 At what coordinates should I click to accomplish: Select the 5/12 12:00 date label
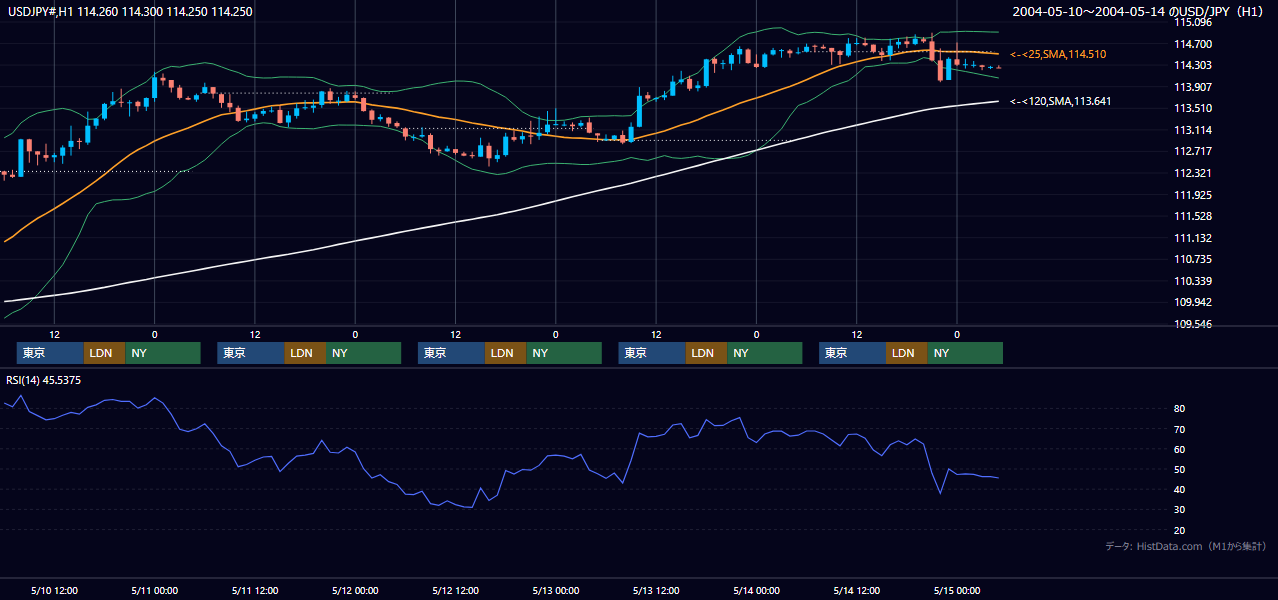(x=455, y=591)
